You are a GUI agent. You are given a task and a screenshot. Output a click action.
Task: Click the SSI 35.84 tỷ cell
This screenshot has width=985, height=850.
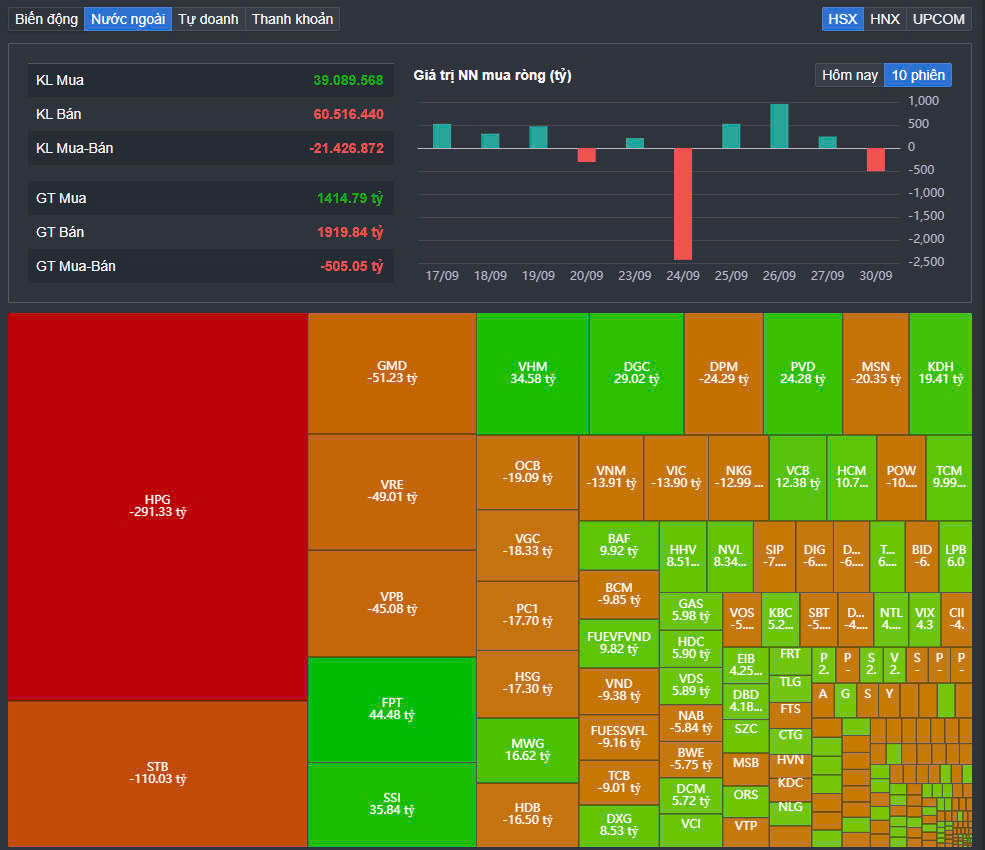pos(392,804)
